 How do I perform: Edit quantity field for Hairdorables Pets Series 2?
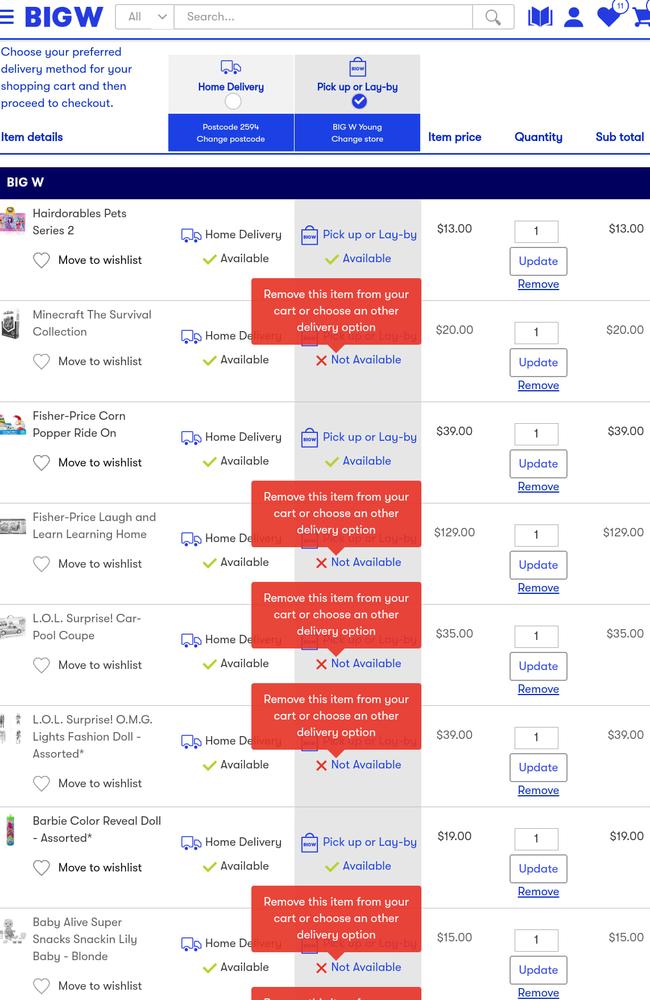pos(536,232)
